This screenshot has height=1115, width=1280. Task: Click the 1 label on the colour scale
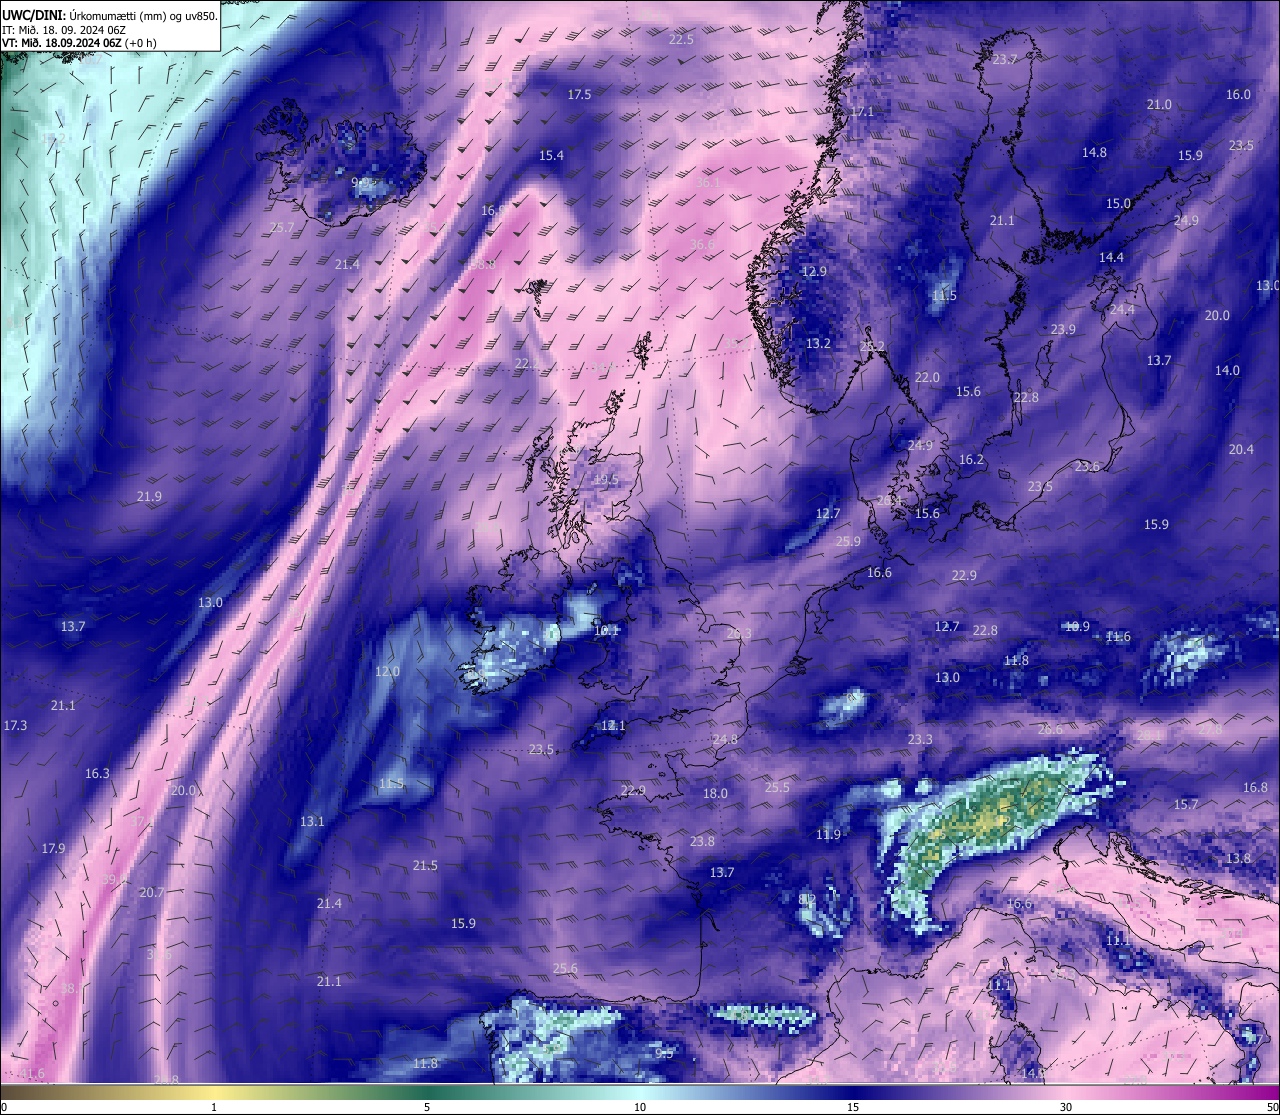(x=213, y=1107)
